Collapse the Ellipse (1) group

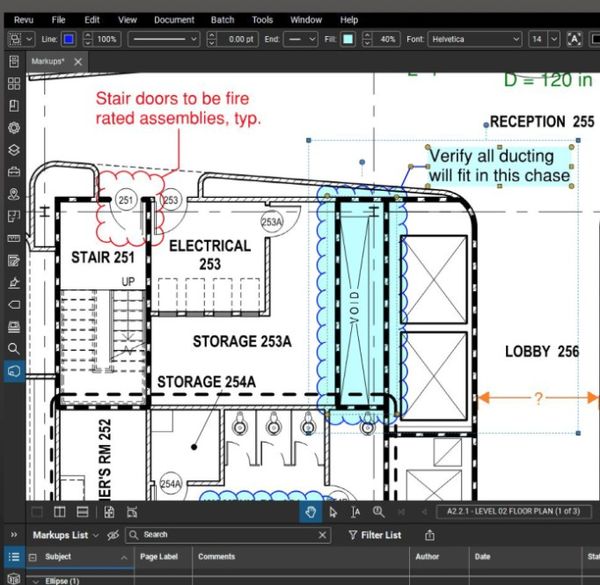pos(36,581)
